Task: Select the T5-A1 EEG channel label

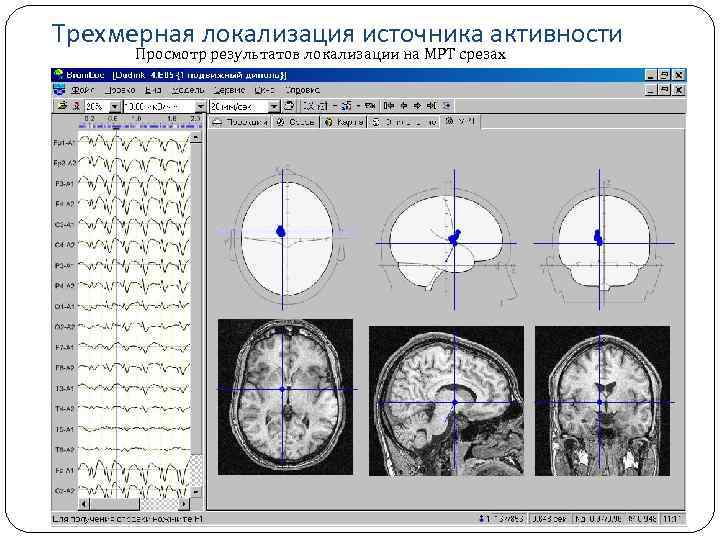Action: point(64,429)
